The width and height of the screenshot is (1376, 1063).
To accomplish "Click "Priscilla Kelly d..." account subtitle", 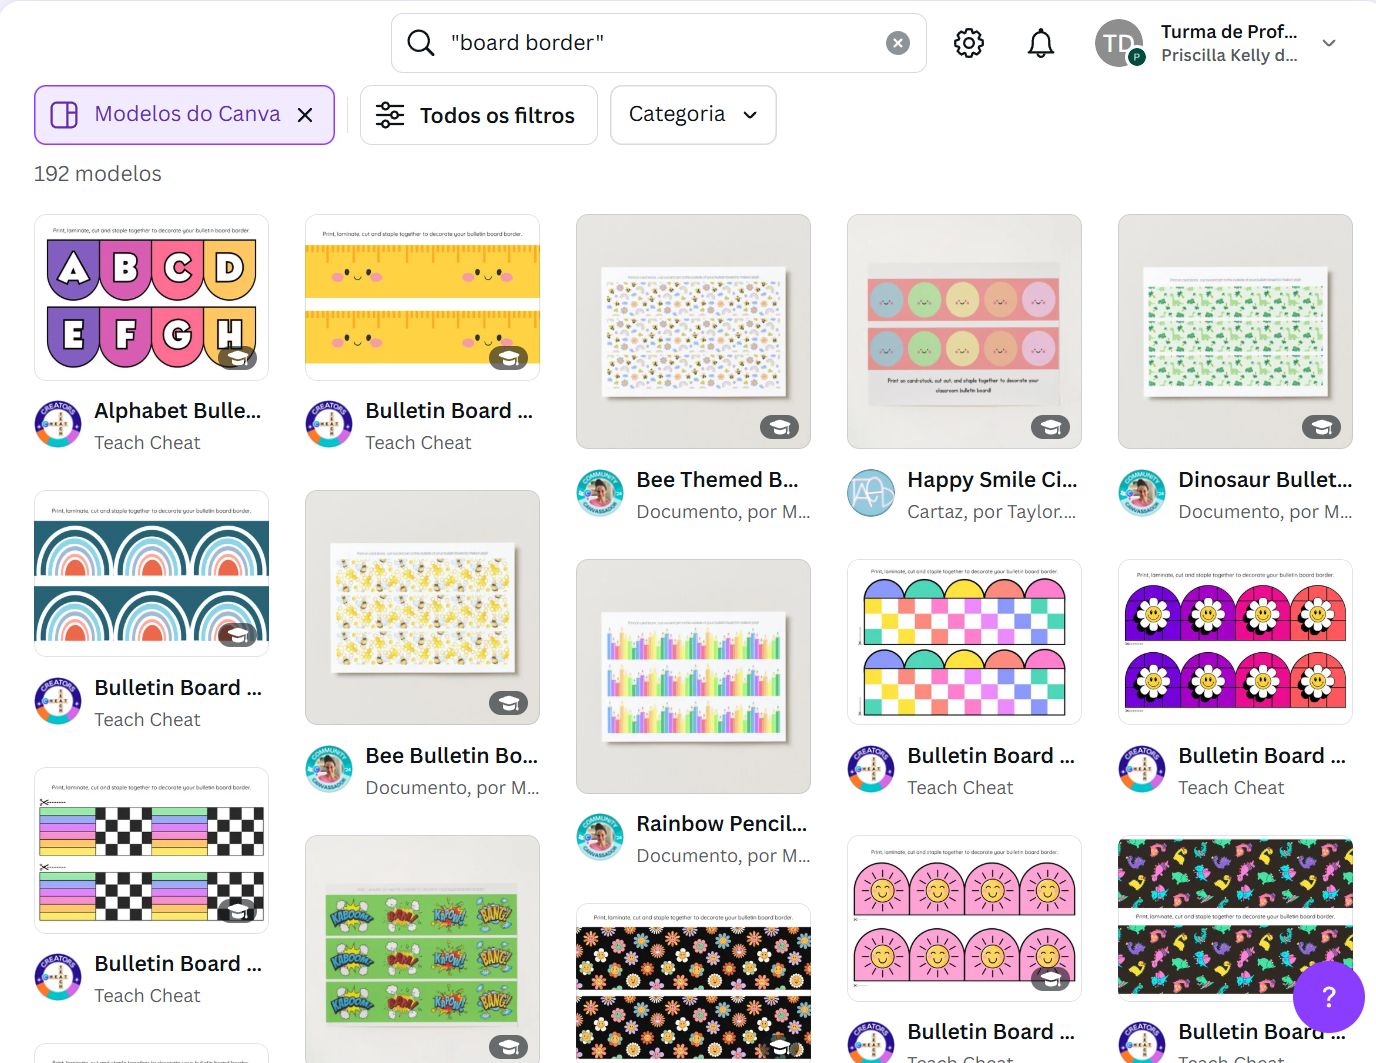I will [1230, 56].
